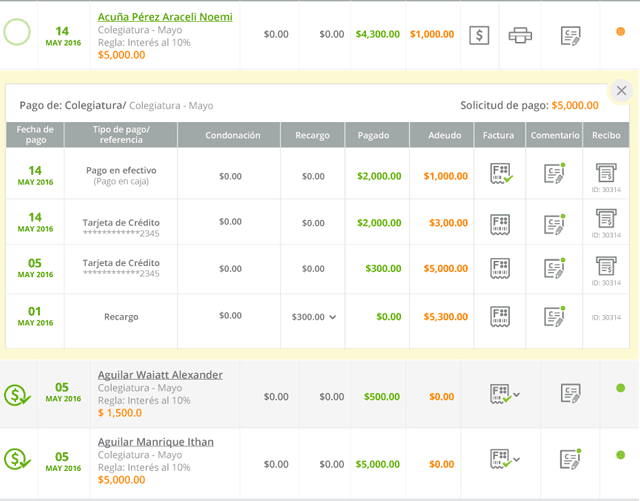The width and height of the screenshot is (640, 501).
Task: Open comment icon for 05 MAY $300.00 payment
Action: tap(555, 268)
